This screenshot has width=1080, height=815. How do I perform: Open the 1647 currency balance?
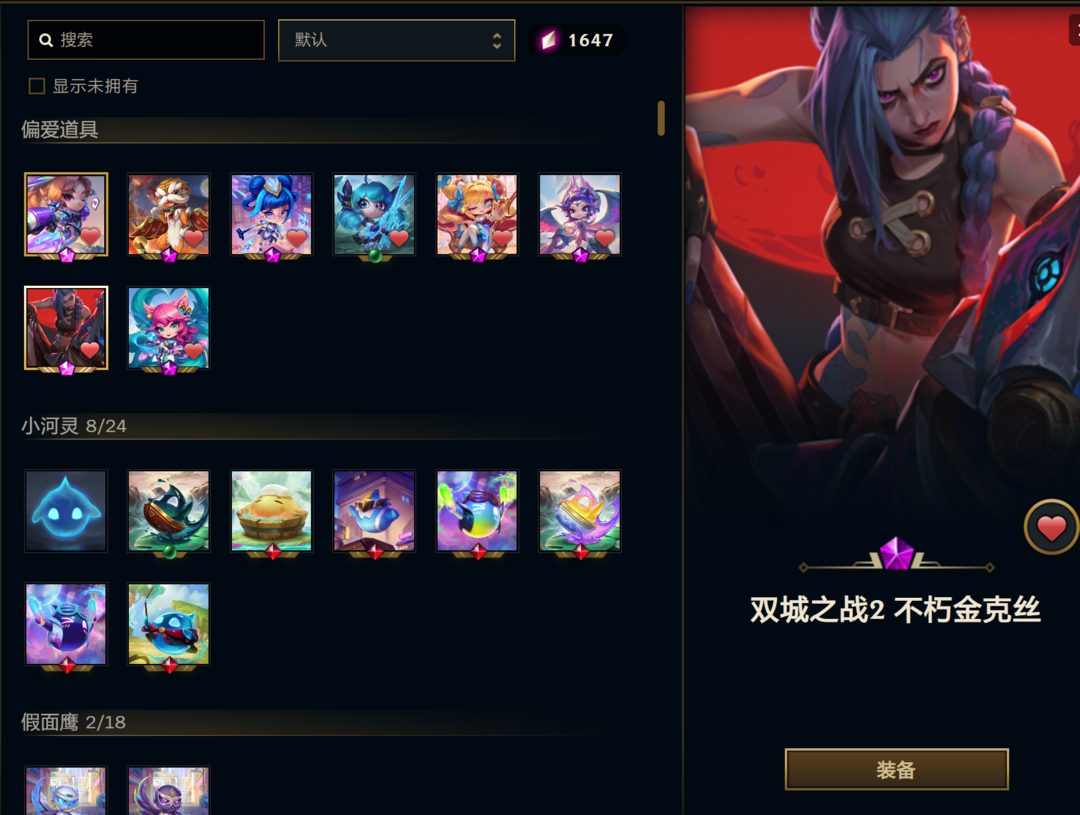pyautogui.click(x=577, y=40)
